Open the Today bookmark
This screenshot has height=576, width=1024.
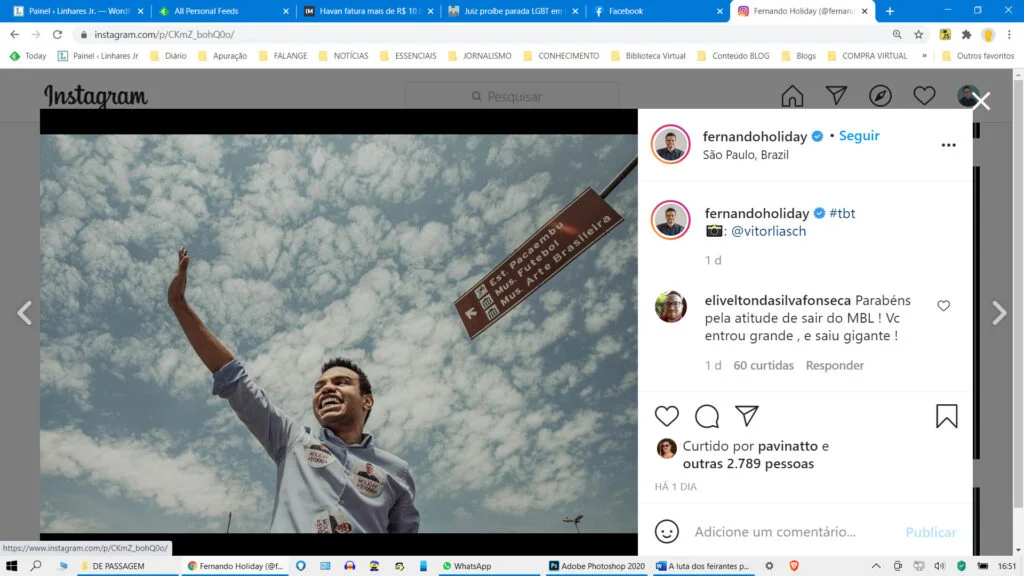click(28, 56)
